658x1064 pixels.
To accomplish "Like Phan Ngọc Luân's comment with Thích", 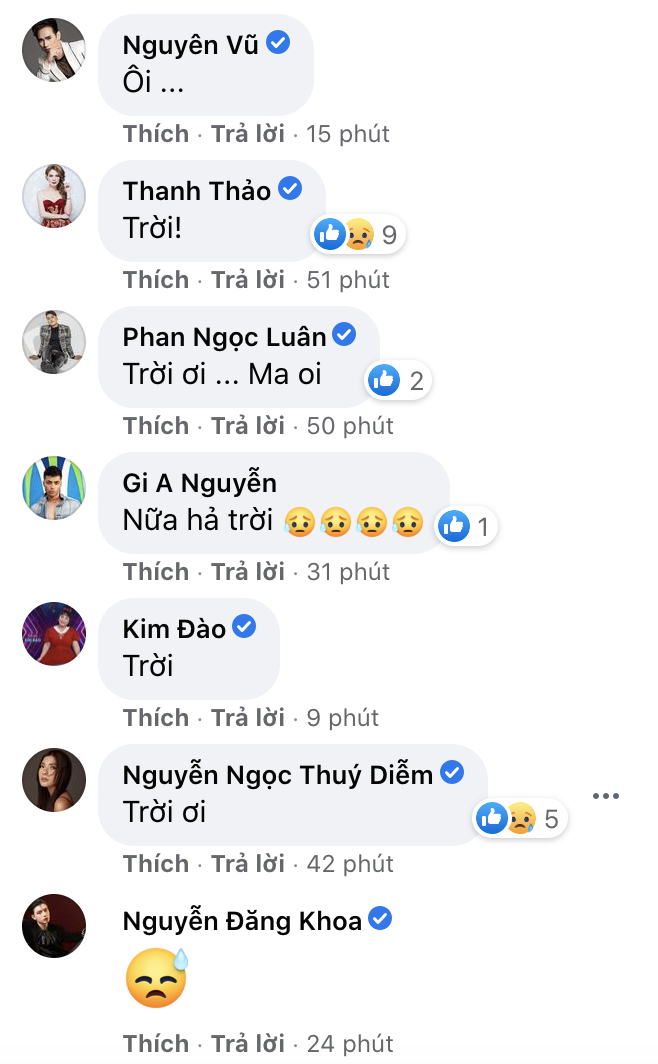I will 156,426.
